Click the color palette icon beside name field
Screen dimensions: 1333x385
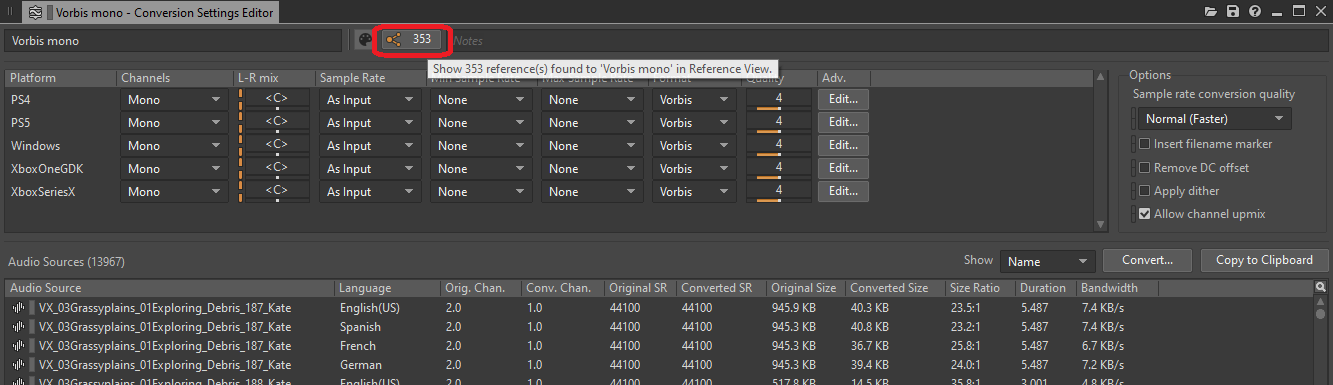pos(365,40)
